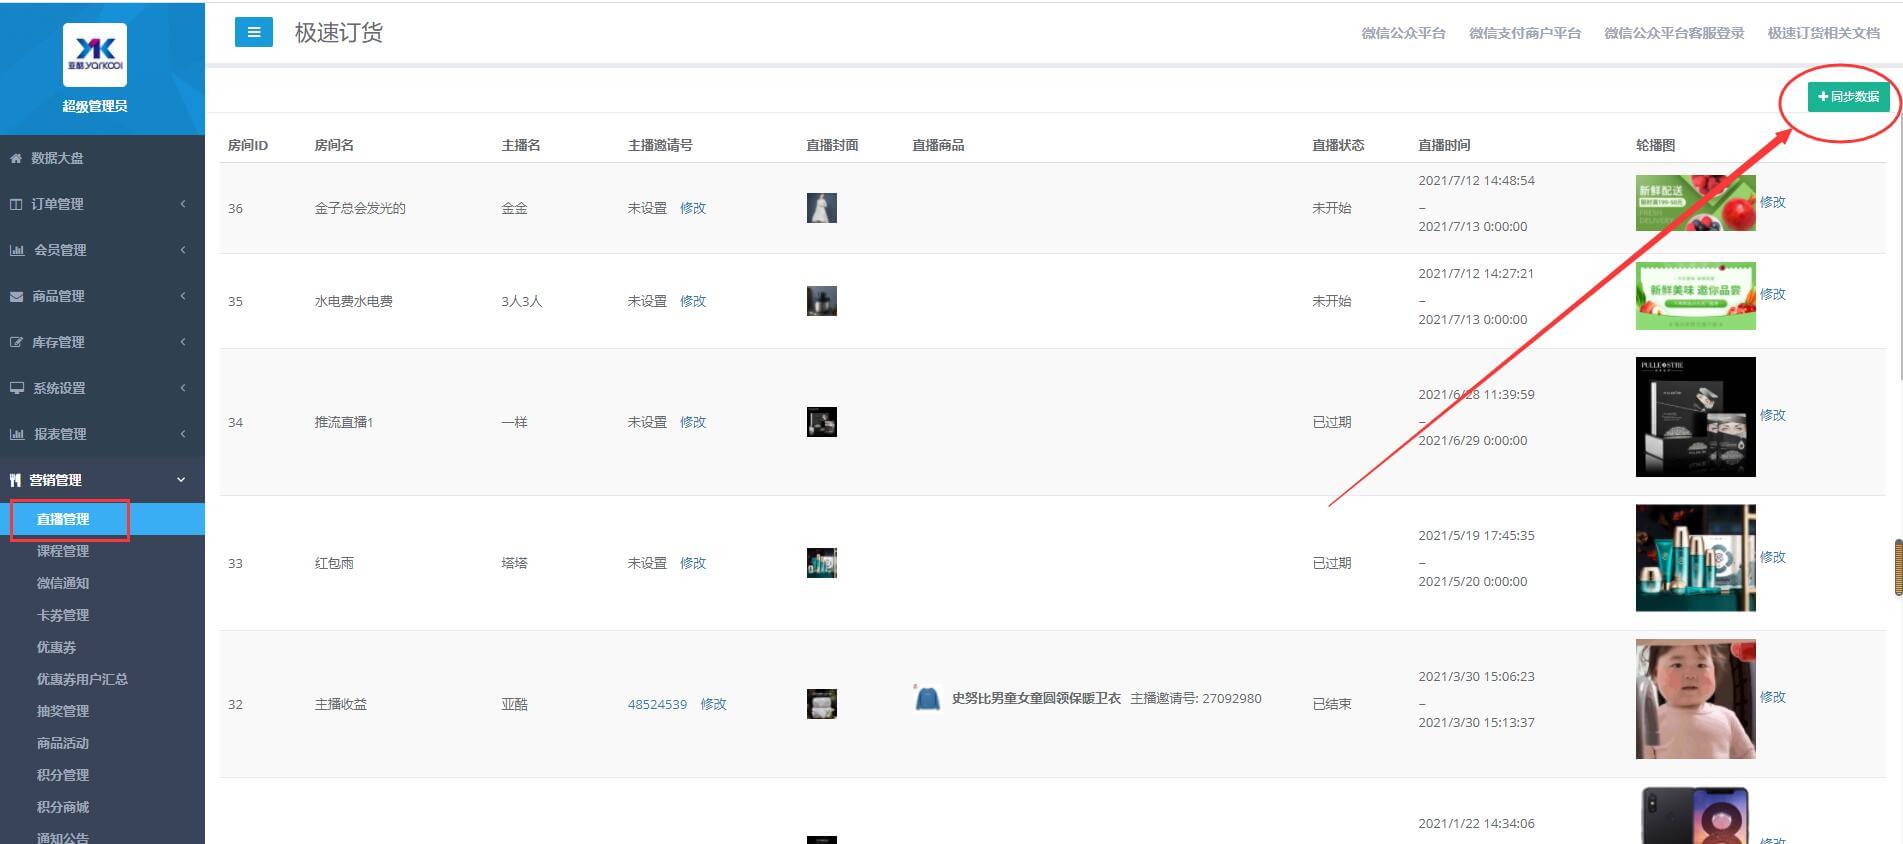This screenshot has width=1903, height=844.
Task: Click the page vertical scrollbar handle
Action: pos(1898,568)
